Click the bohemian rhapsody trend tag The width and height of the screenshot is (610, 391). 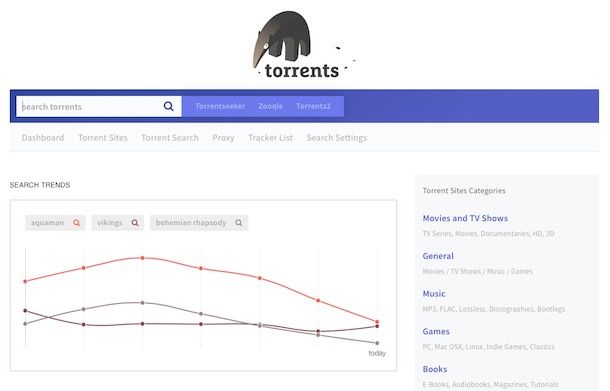199,223
